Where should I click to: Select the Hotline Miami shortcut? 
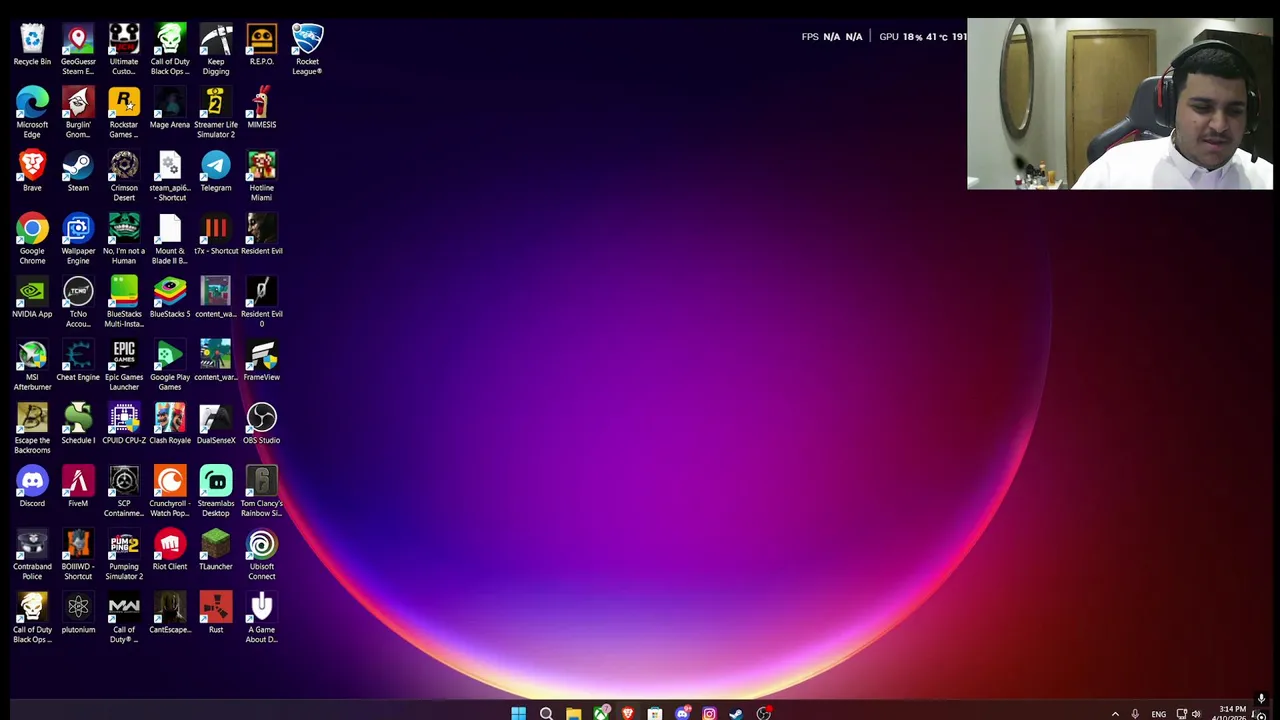(261, 176)
